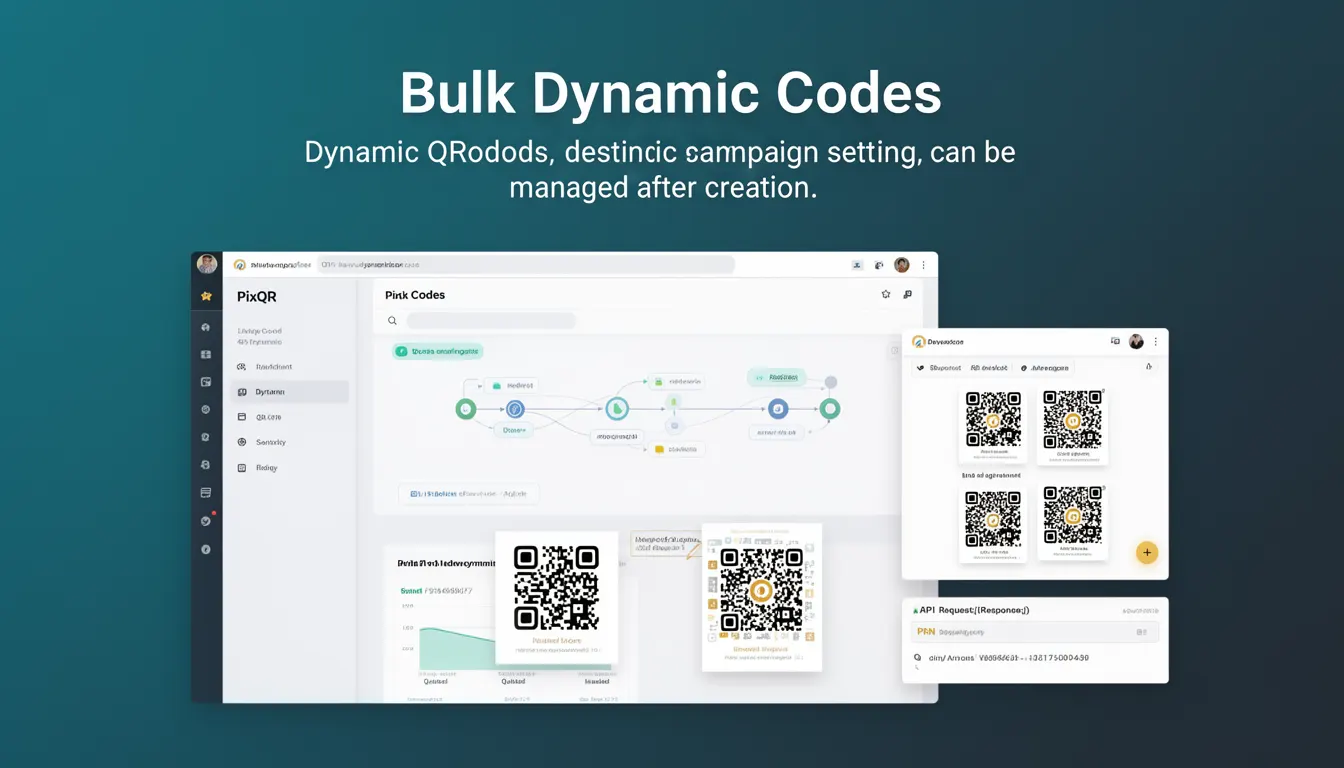Click the search magnifier icon under Pink Codes
This screenshot has height=768, width=1344.
pos(392,321)
